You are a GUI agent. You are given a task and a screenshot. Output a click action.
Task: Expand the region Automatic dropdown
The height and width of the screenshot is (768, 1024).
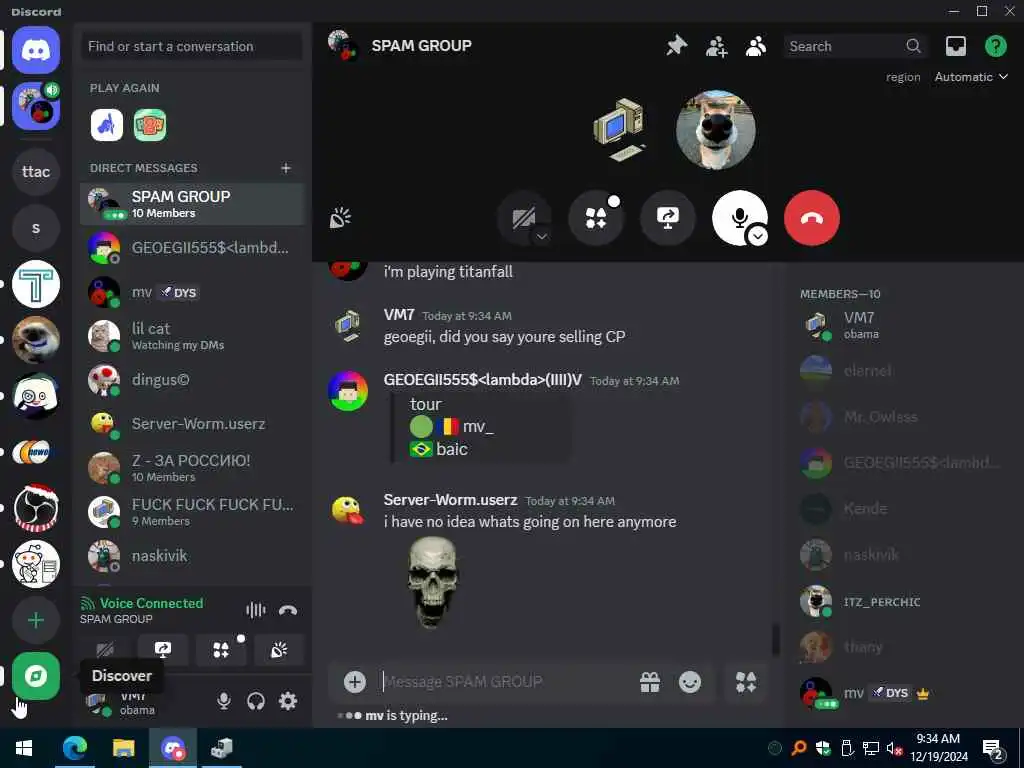click(971, 77)
